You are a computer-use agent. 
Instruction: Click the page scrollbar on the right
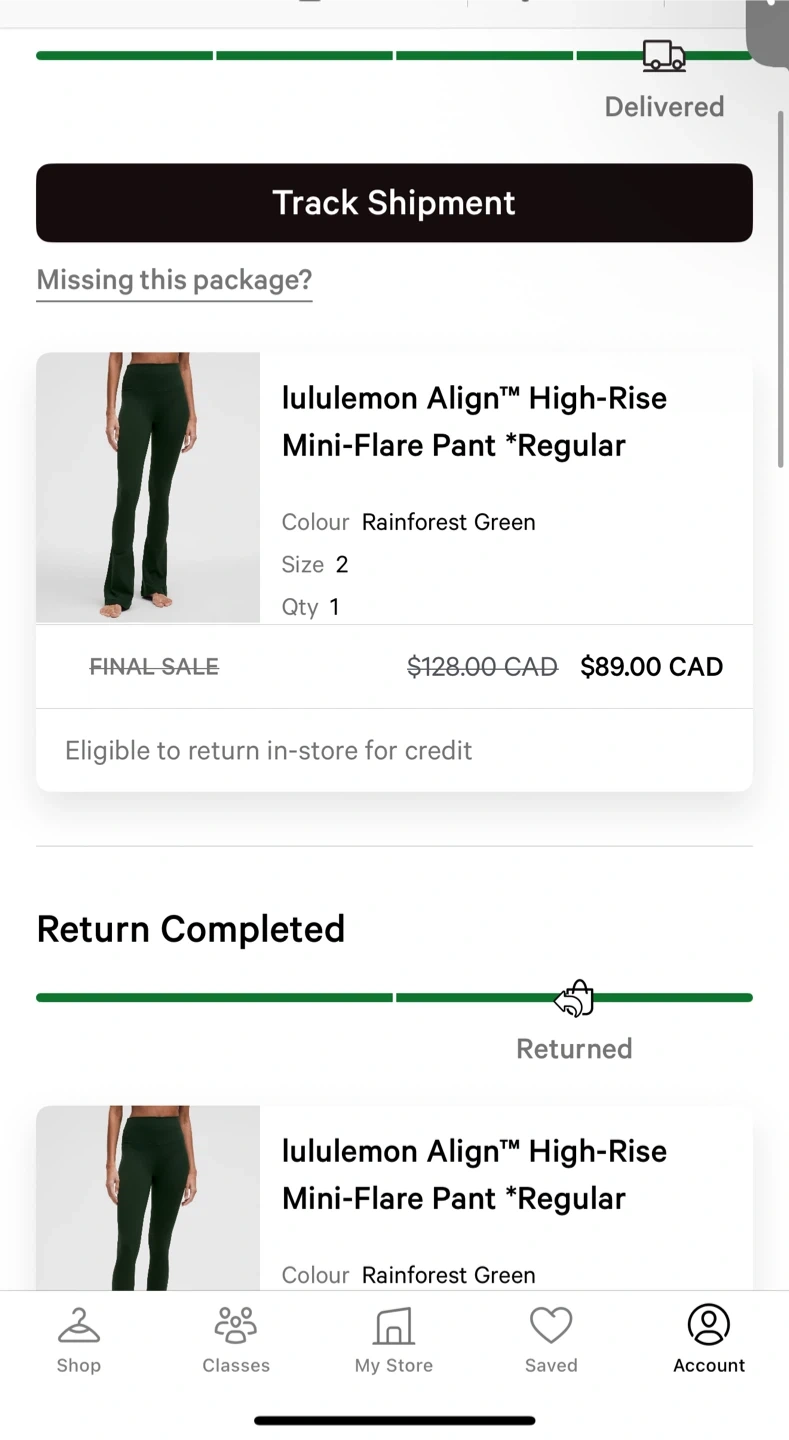pos(781,290)
